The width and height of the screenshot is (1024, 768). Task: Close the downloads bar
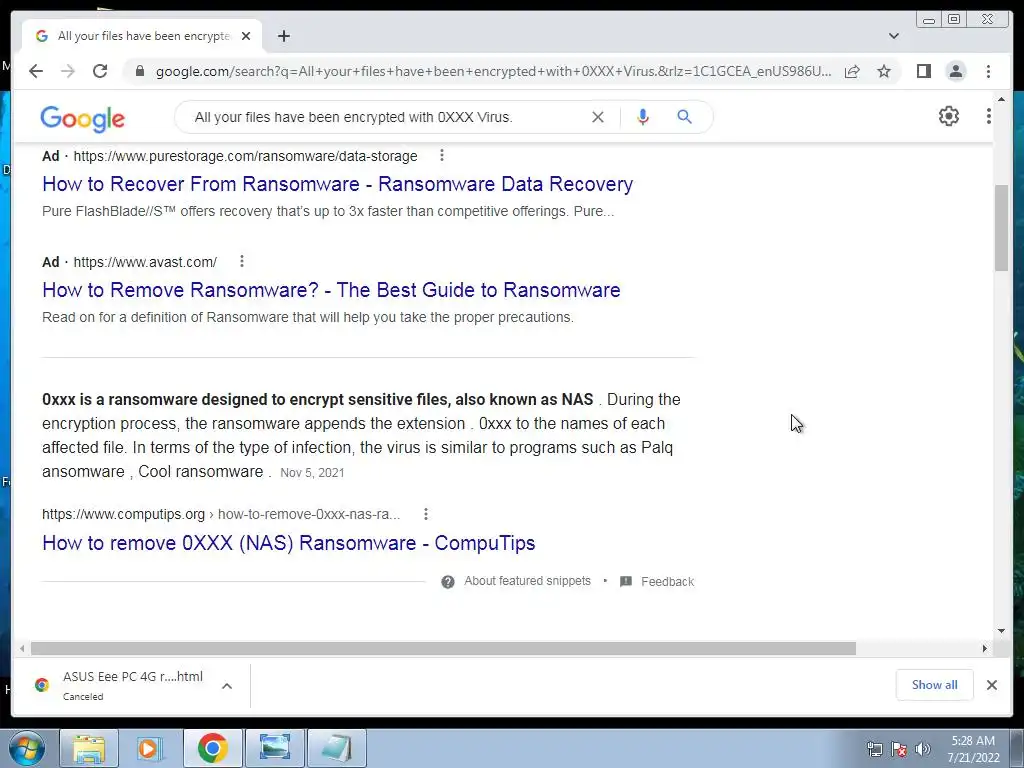click(991, 684)
